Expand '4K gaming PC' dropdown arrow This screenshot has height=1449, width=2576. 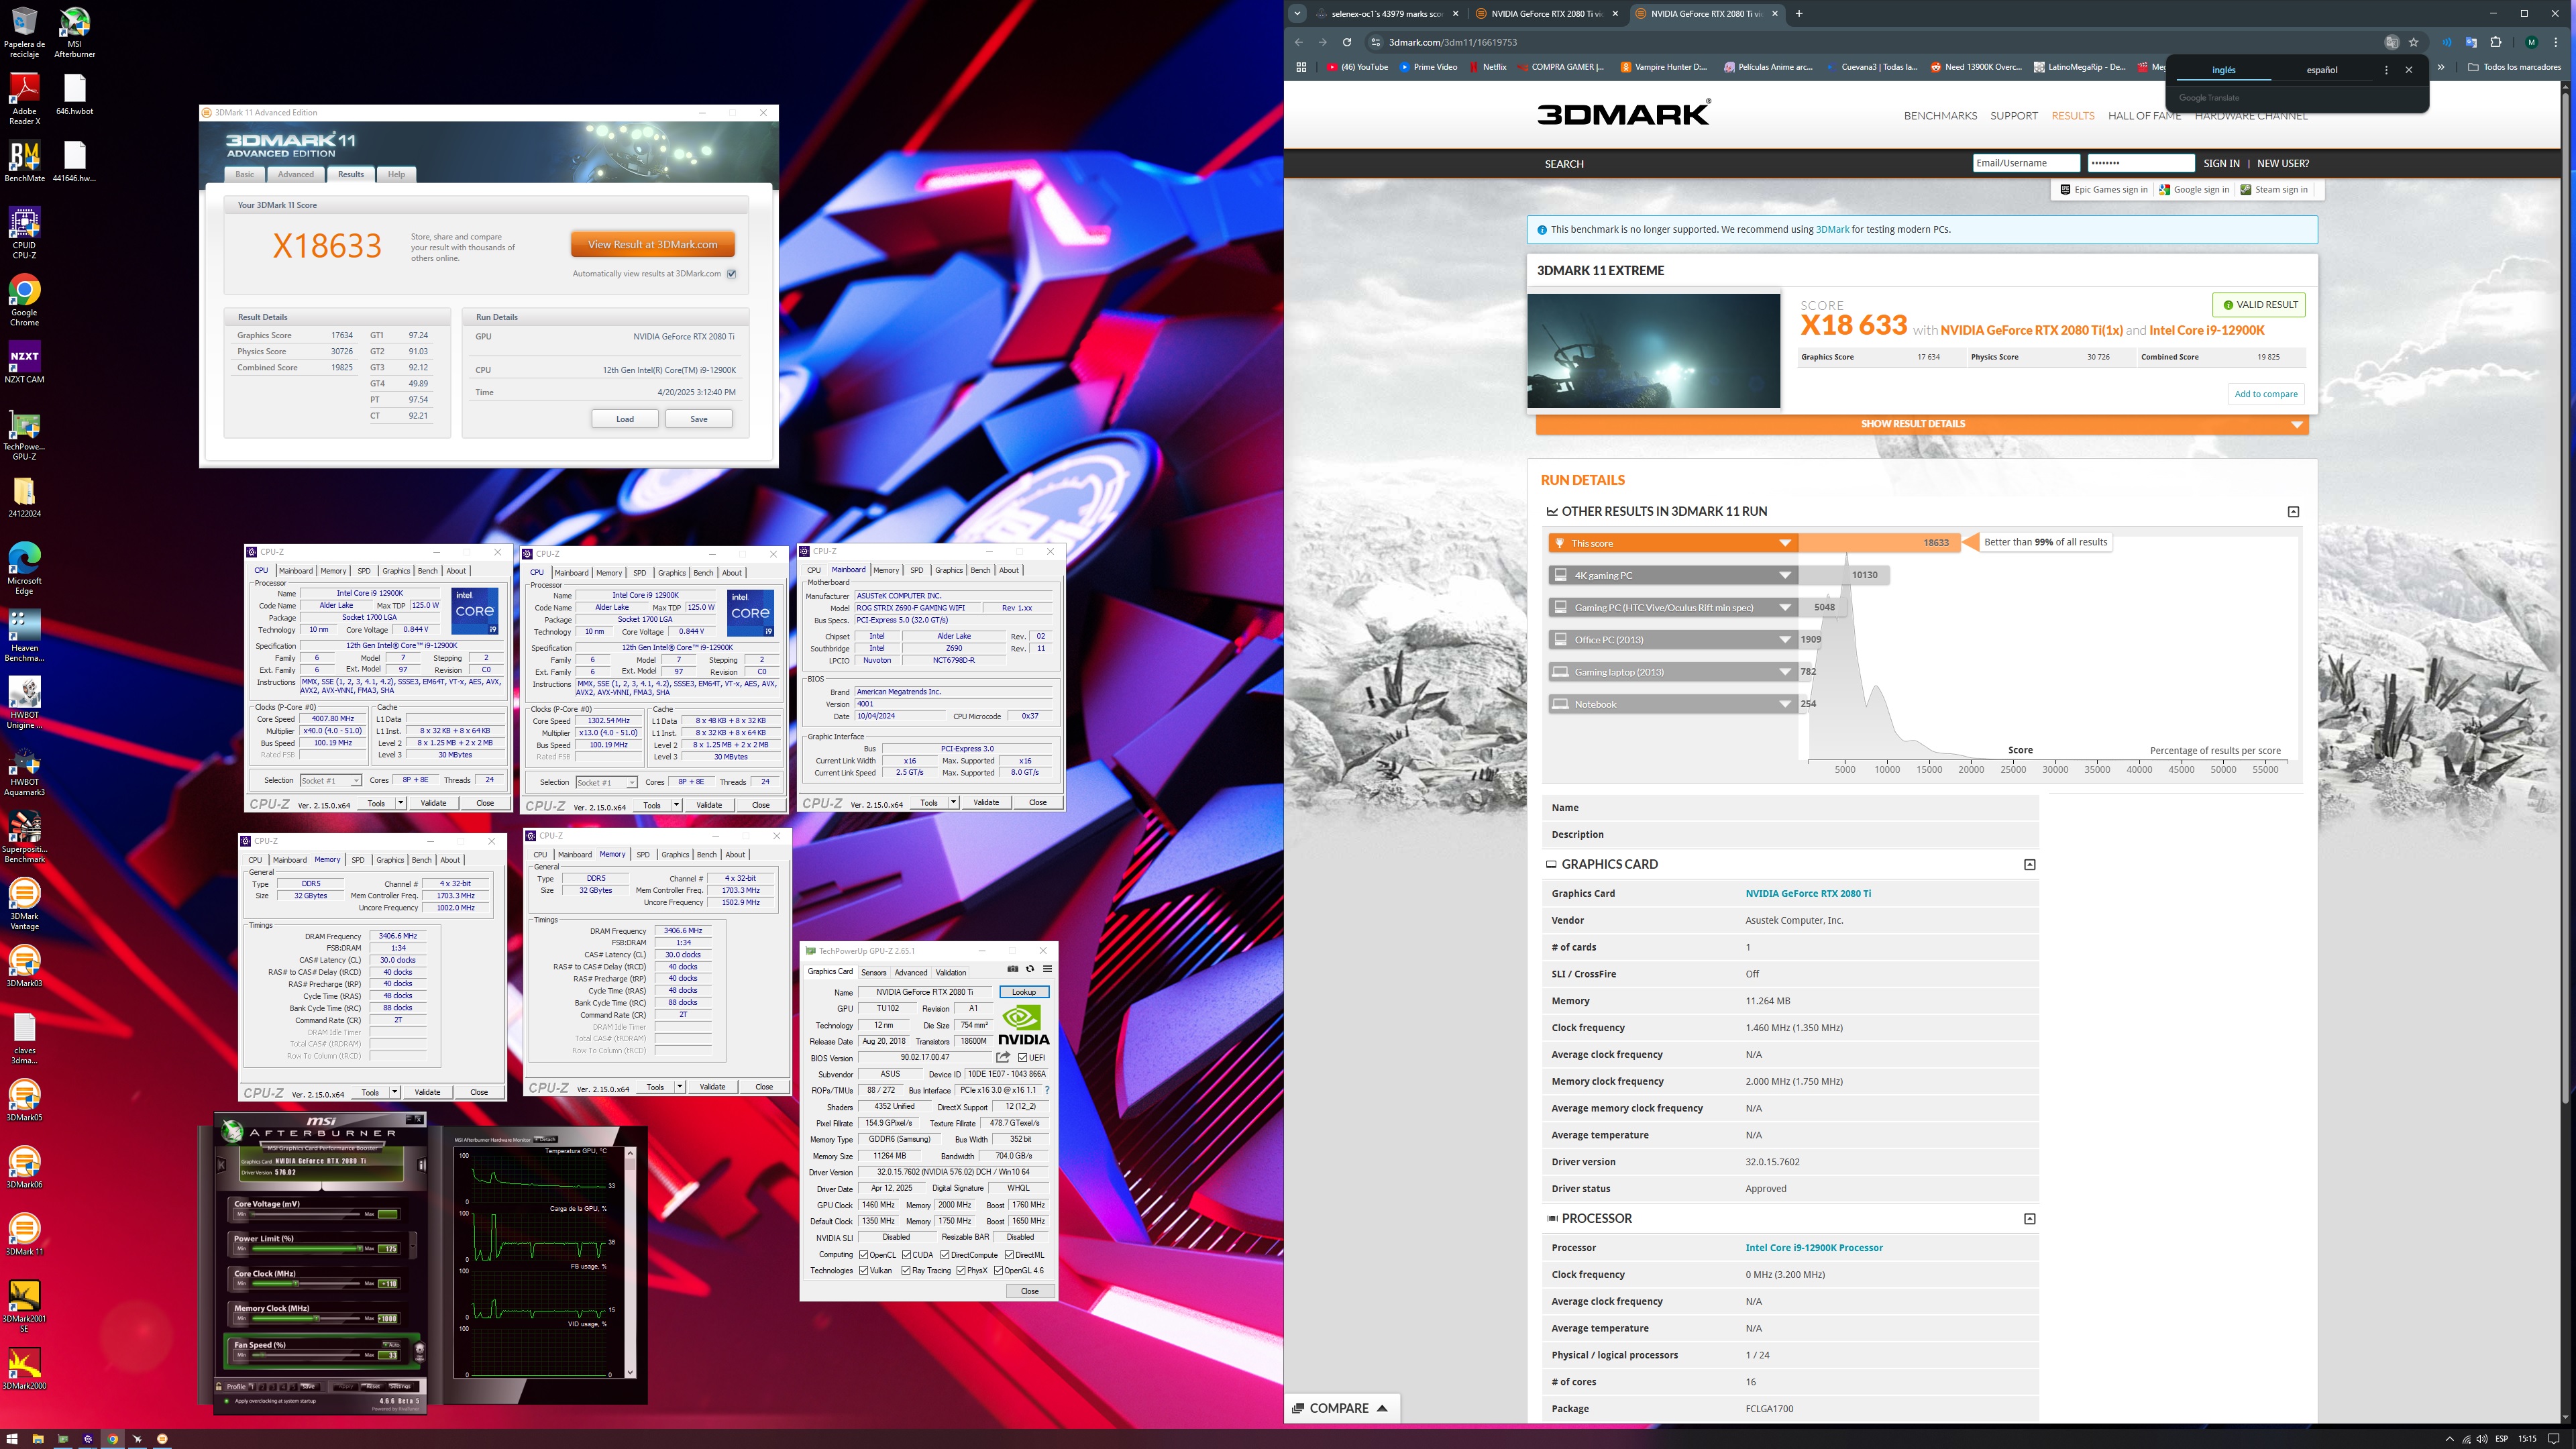(x=1785, y=575)
